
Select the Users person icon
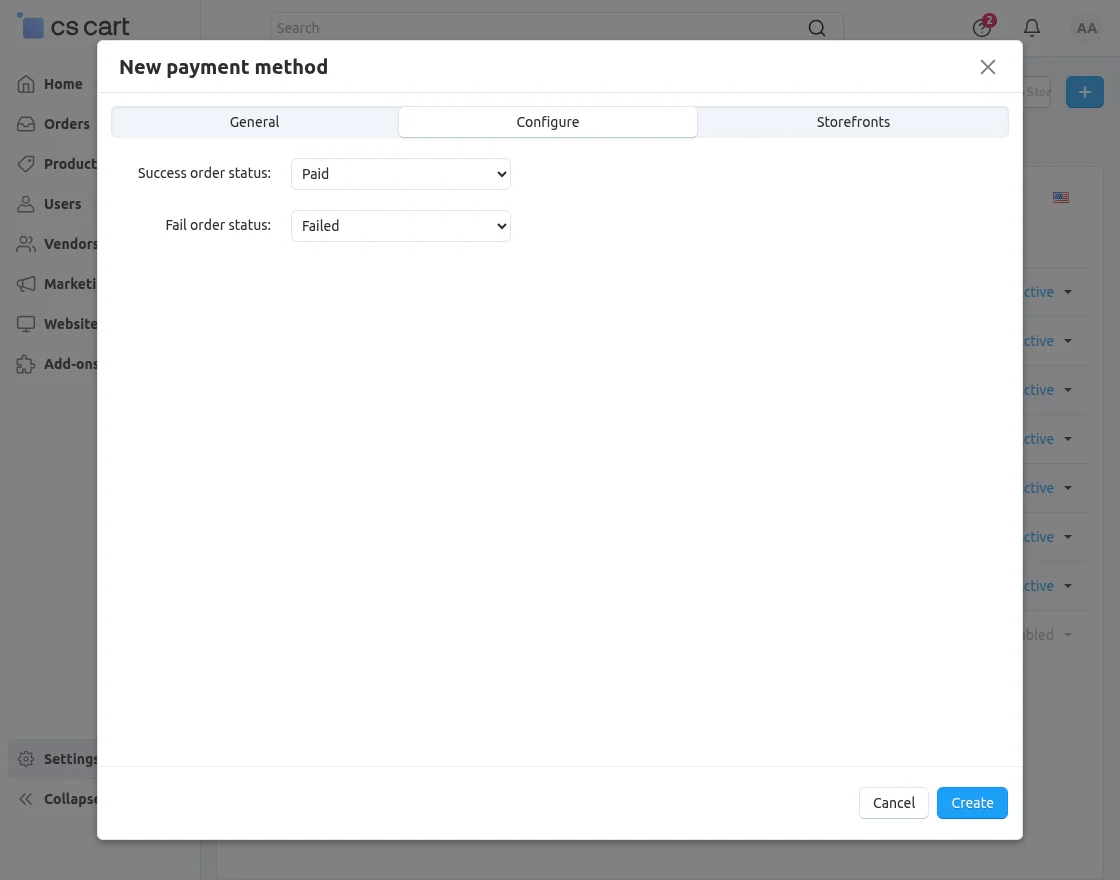[26, 204]
